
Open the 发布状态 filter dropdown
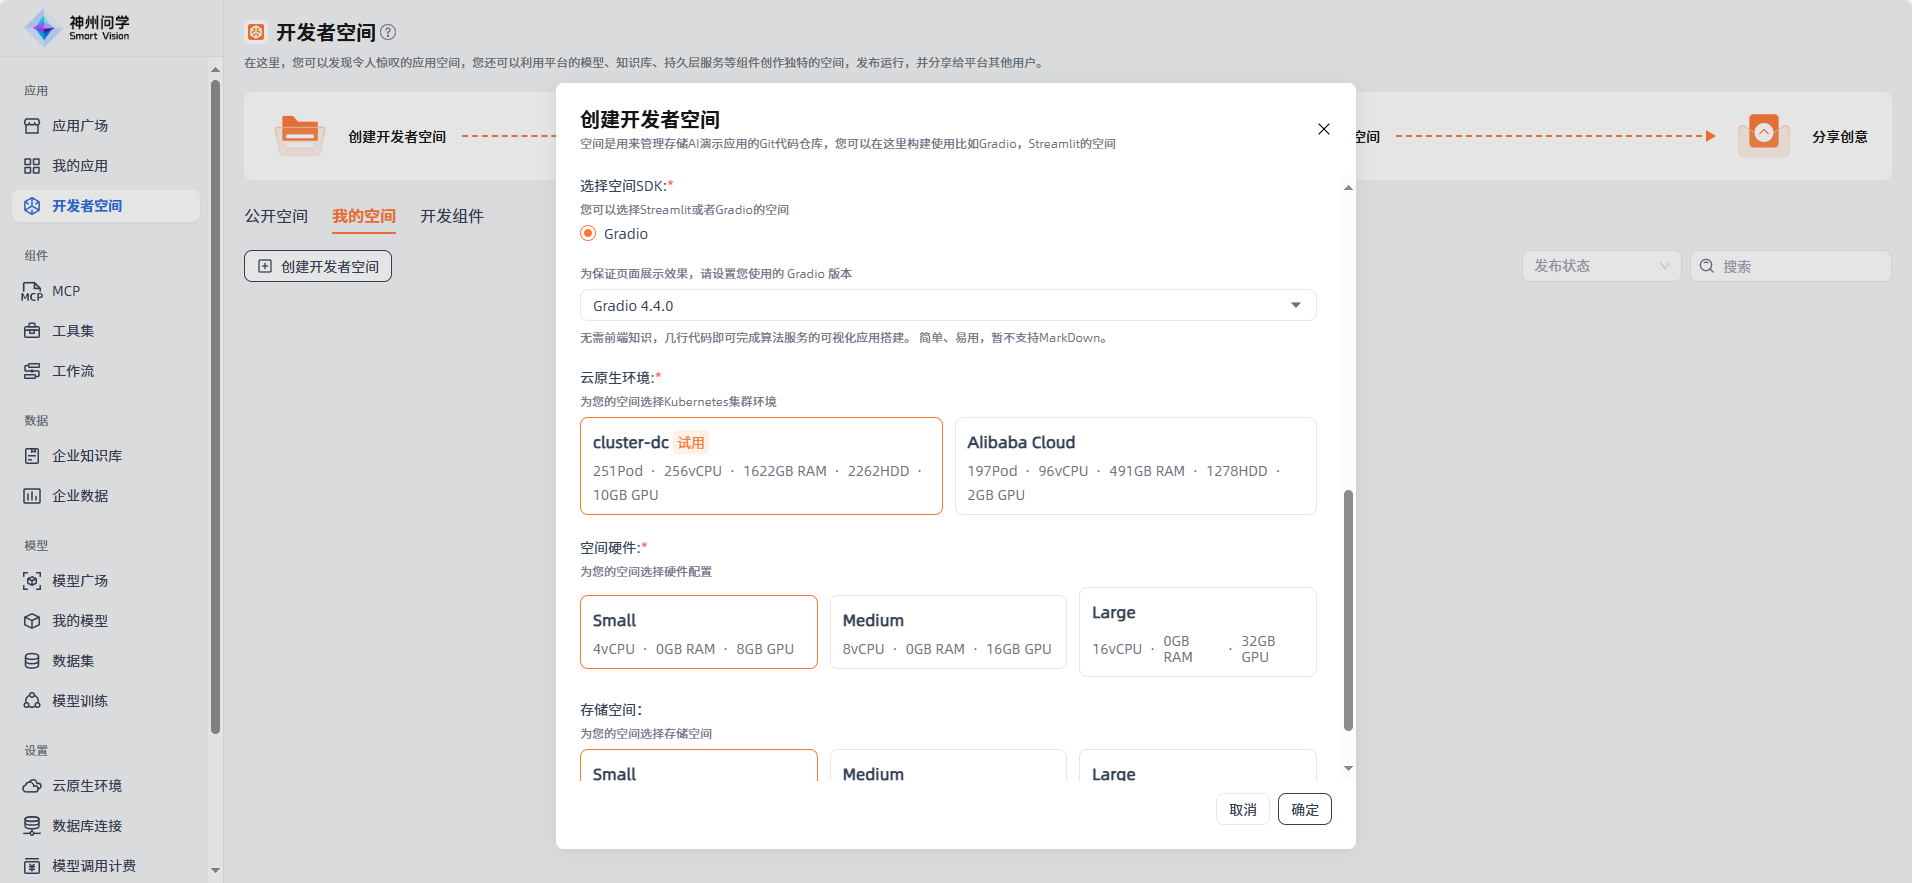point(1600,266)
